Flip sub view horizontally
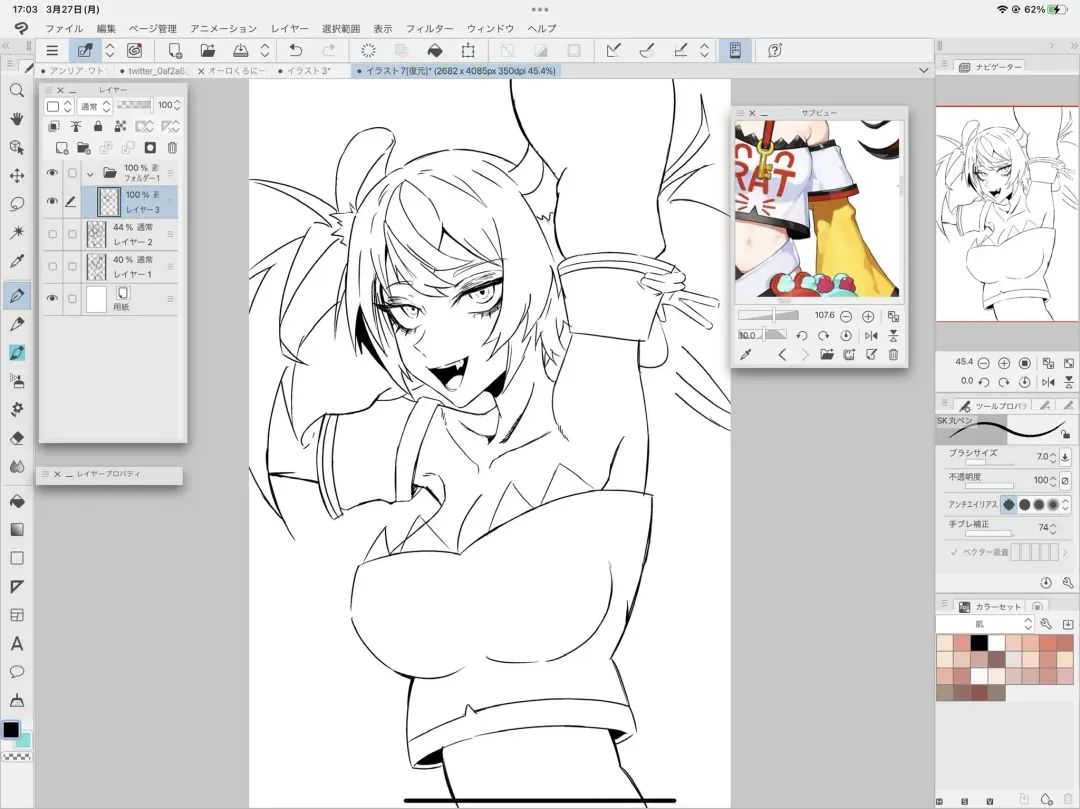Image resolution: width=1080 pixels, height=809 pixels. coord(870,336)
